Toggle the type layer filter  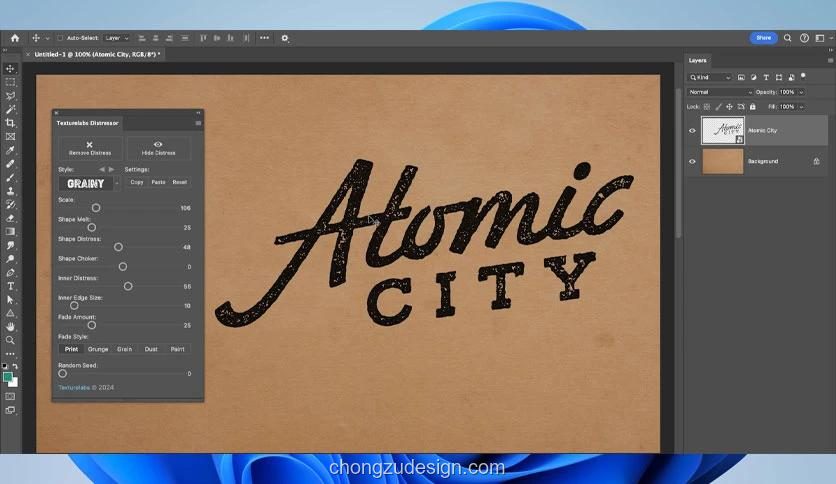pyautogui.click(x=766, y=77)
